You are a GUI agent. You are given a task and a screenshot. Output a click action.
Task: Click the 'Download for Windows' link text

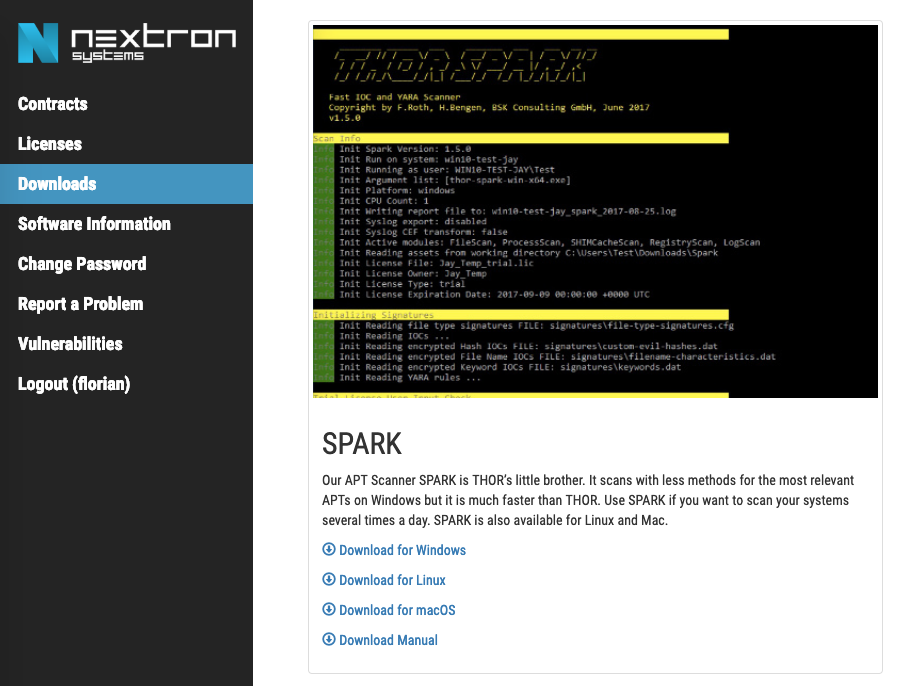coord(402,550)
